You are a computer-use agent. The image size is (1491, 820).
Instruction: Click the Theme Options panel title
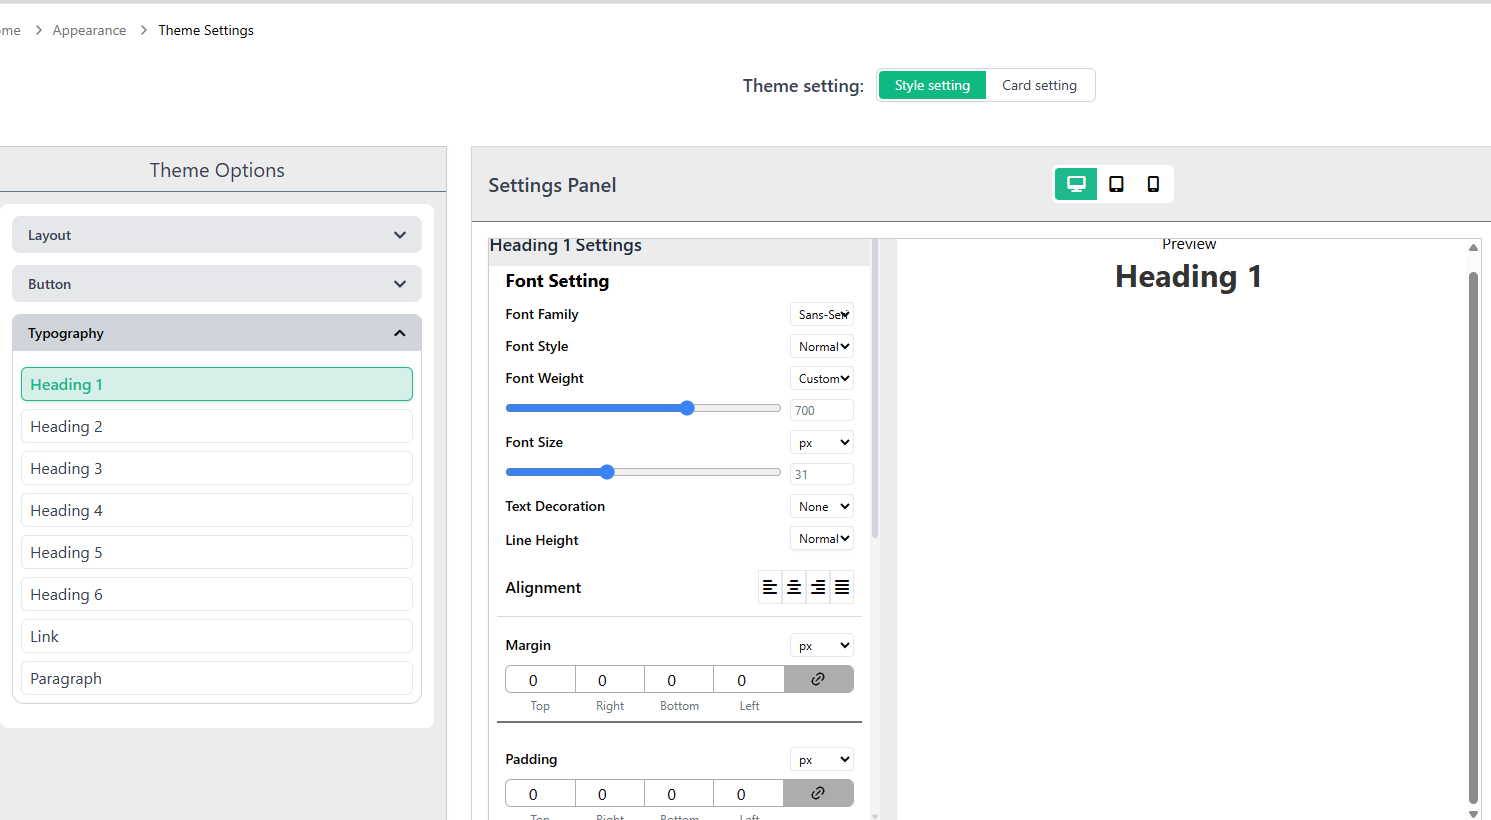pos(217,170)
